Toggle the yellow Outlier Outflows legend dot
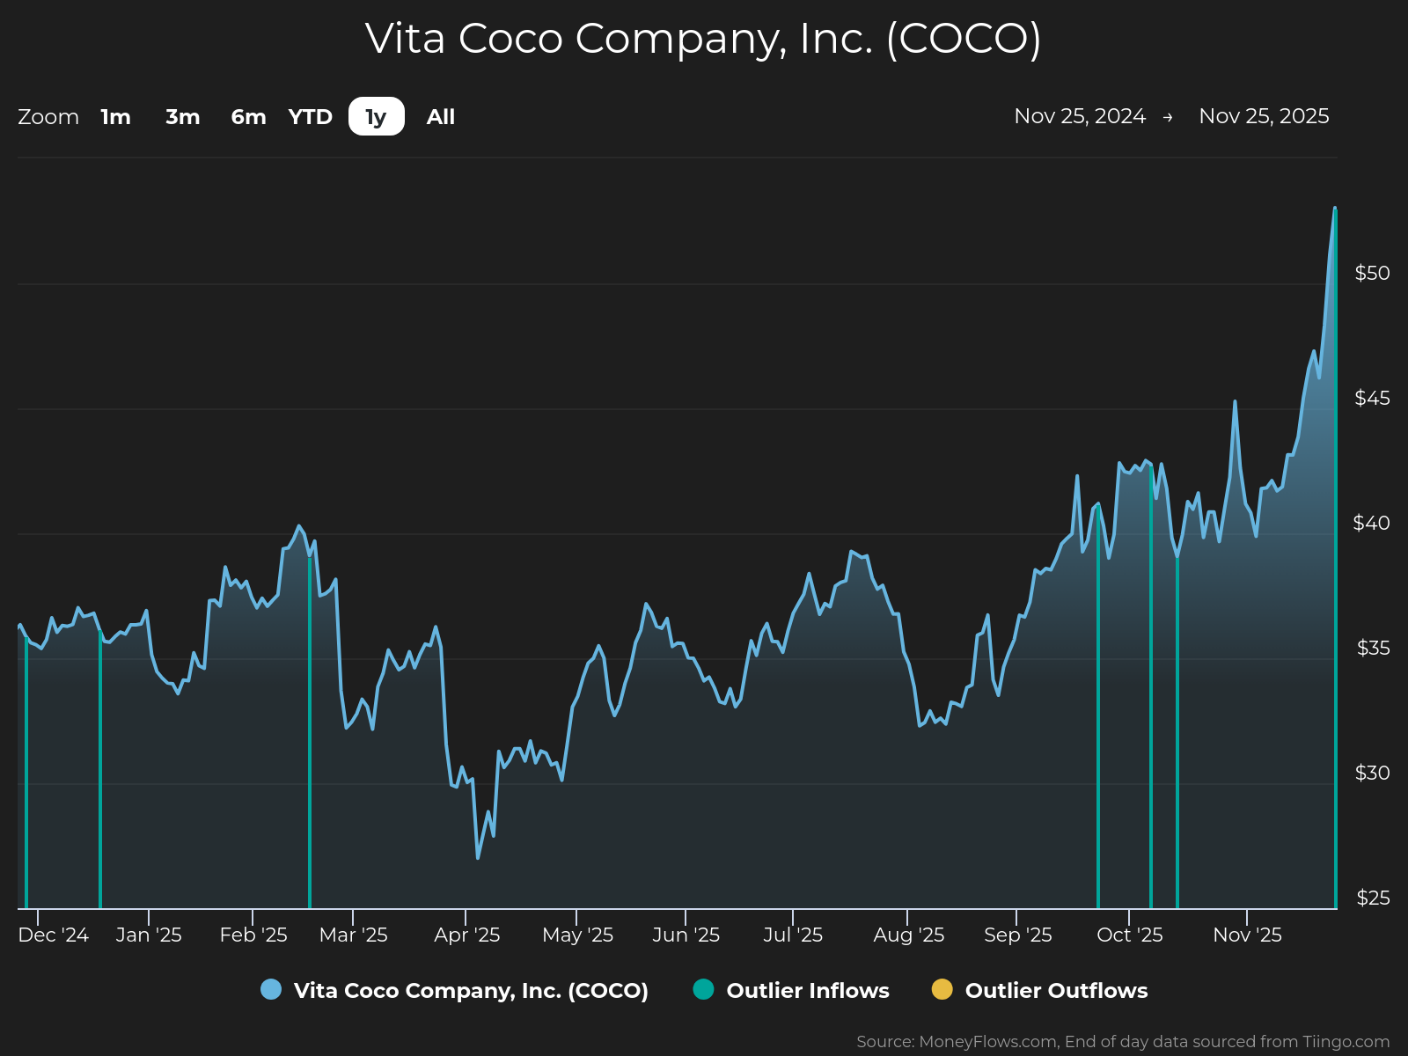1408x1056 pixels. pos(942,990)
